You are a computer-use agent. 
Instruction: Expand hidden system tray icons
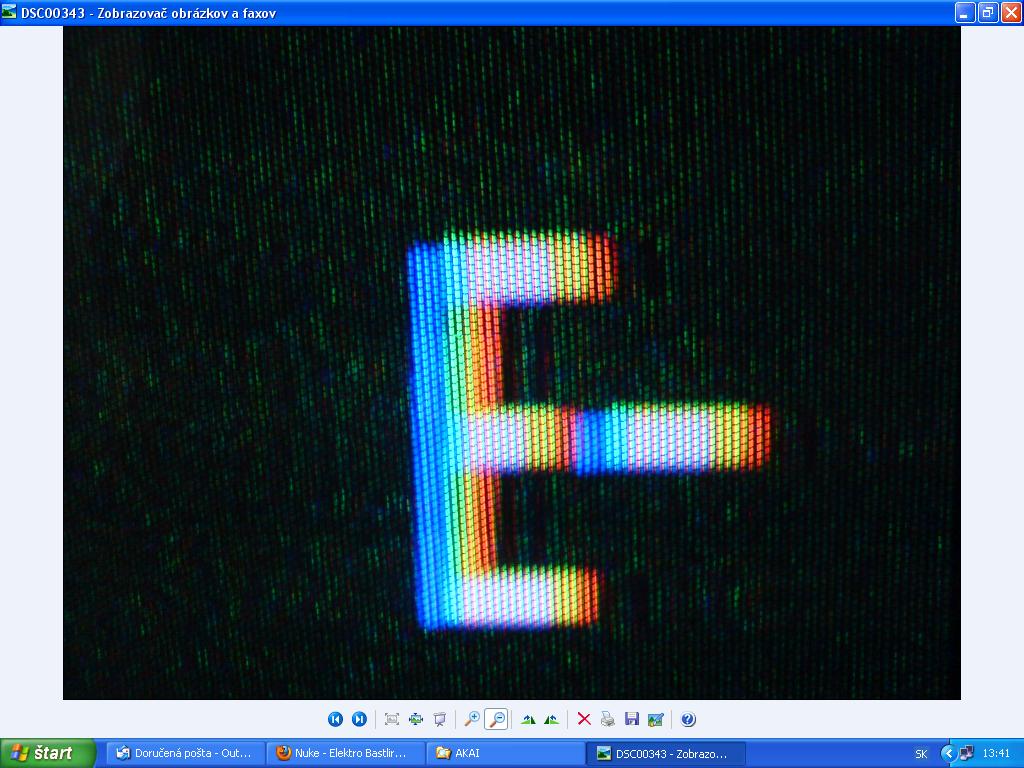pos(948,753)
